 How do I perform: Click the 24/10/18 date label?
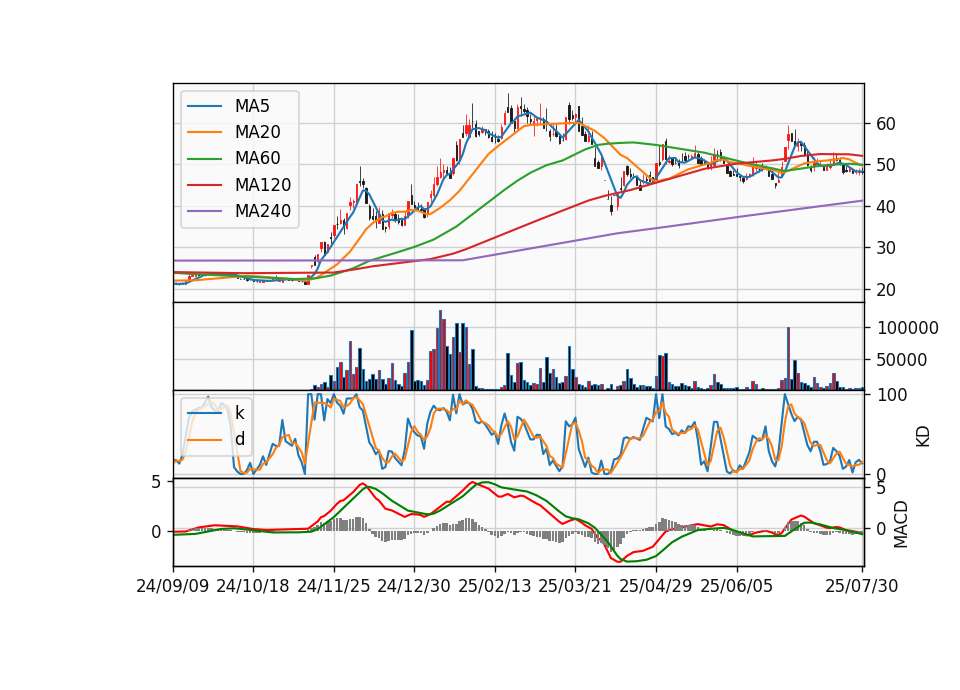click(253, 586)
